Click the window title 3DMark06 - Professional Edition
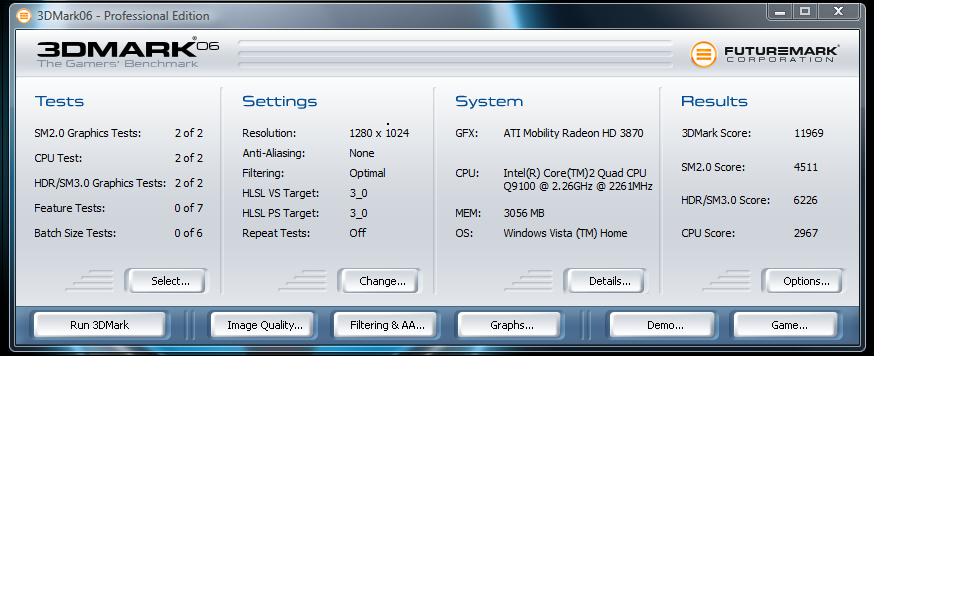The height and width of the screenshot is (600, 960). coord(123,16)
